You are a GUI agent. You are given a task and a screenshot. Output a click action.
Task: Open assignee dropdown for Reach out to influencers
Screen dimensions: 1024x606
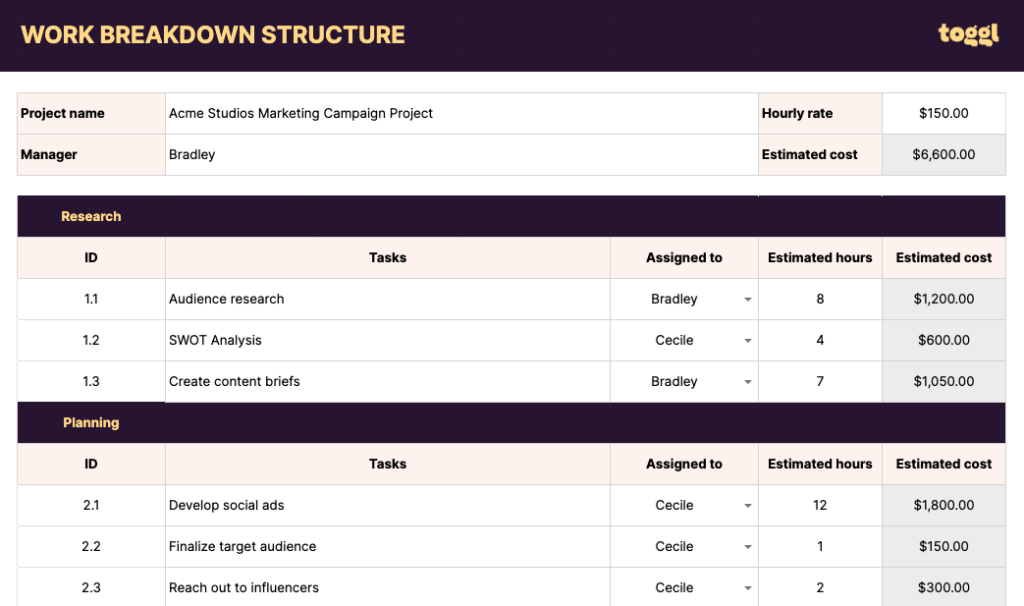point(747,588)
